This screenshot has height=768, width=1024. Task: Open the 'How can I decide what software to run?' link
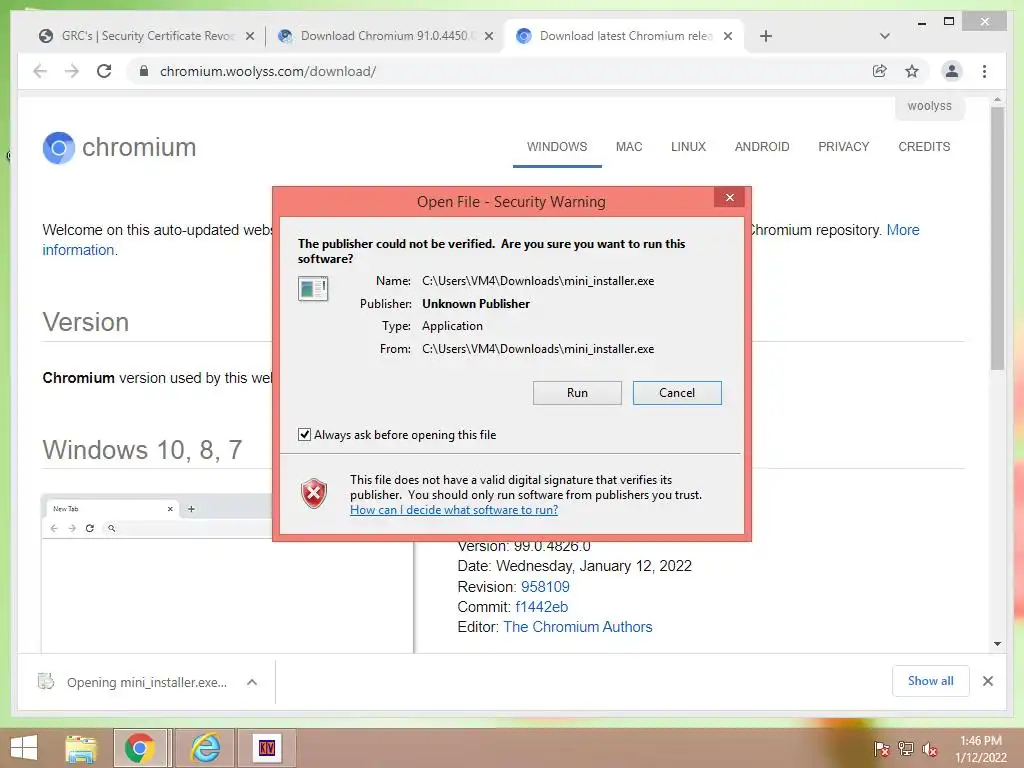454,510
